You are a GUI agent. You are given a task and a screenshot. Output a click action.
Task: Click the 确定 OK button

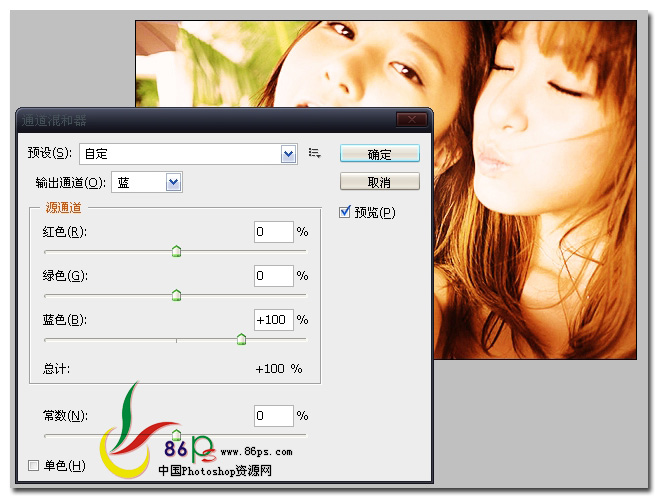tap(379, 154)
